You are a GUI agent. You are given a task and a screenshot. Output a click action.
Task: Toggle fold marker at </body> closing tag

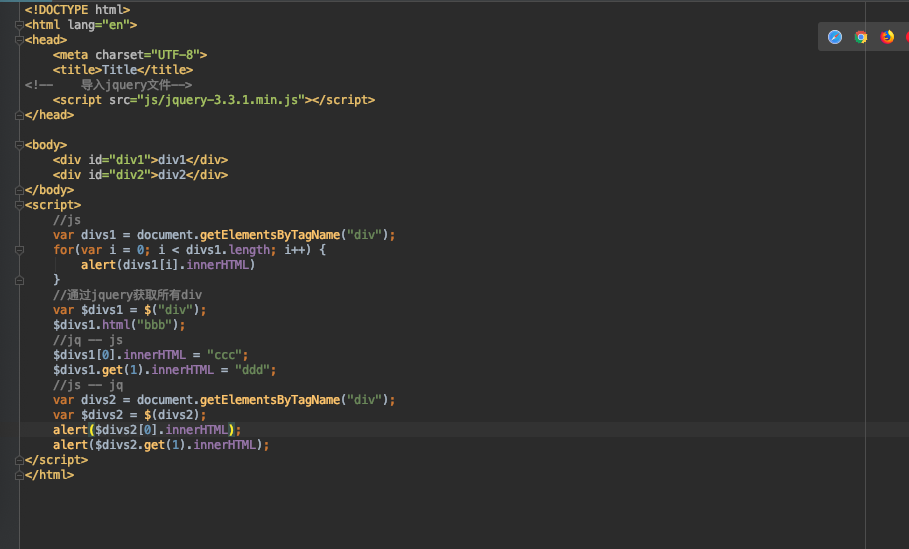[x=19, y=190]
